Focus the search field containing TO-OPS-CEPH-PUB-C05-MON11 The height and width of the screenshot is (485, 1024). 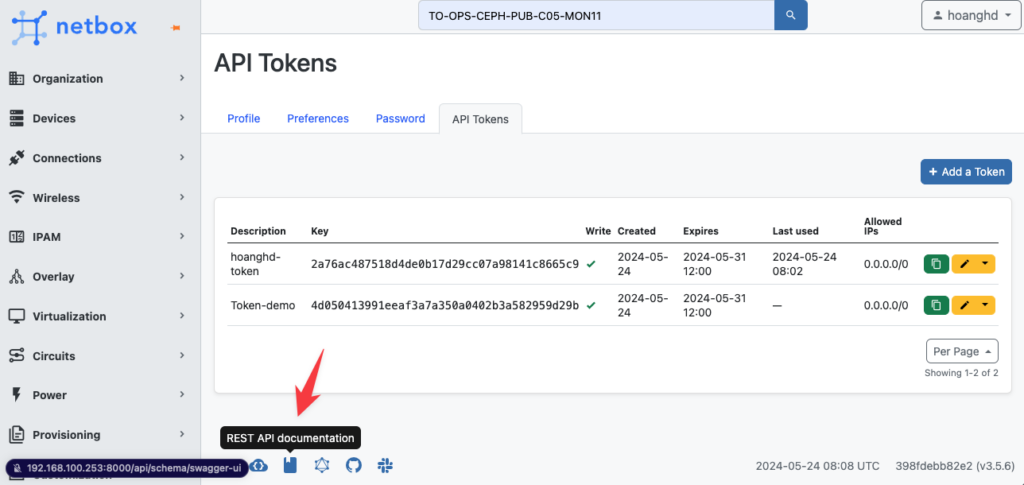coord(596,15)
